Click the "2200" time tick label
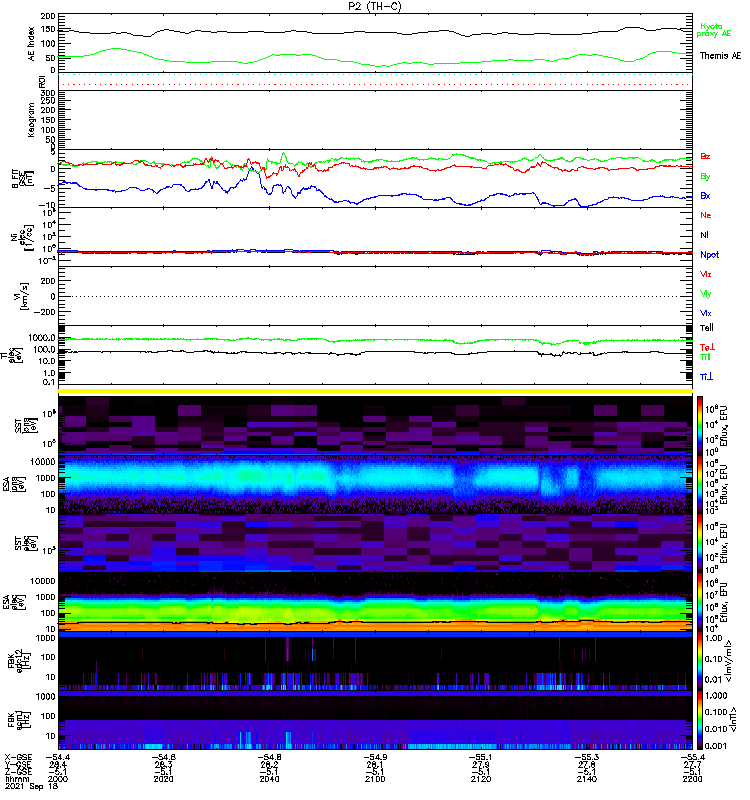 point(692,779)
